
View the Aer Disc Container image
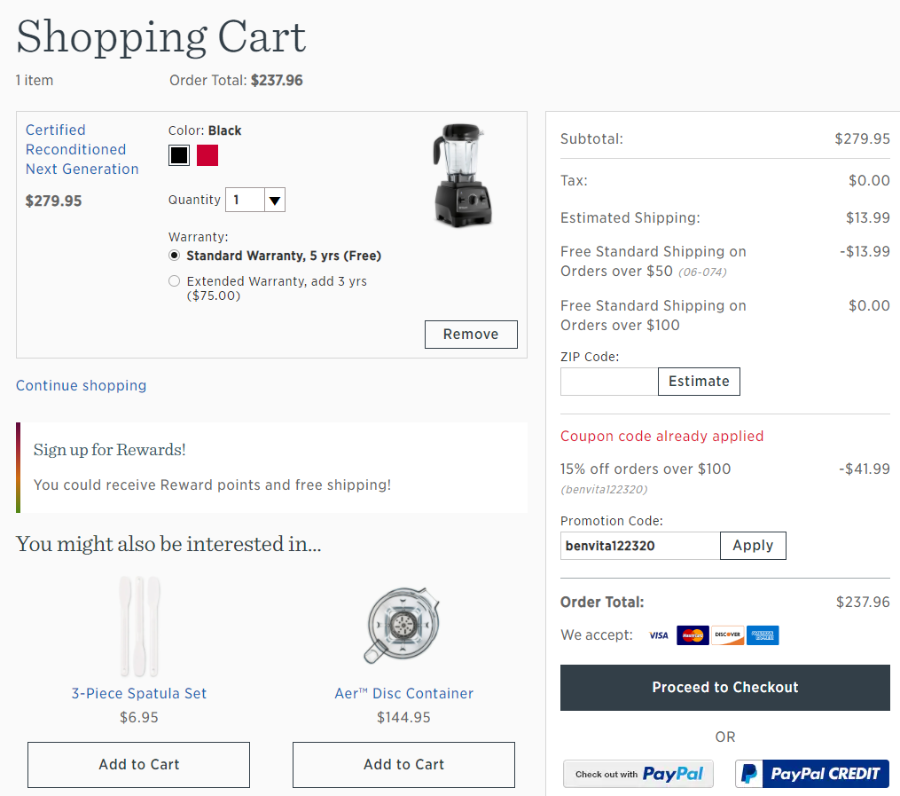pos(404,625)
